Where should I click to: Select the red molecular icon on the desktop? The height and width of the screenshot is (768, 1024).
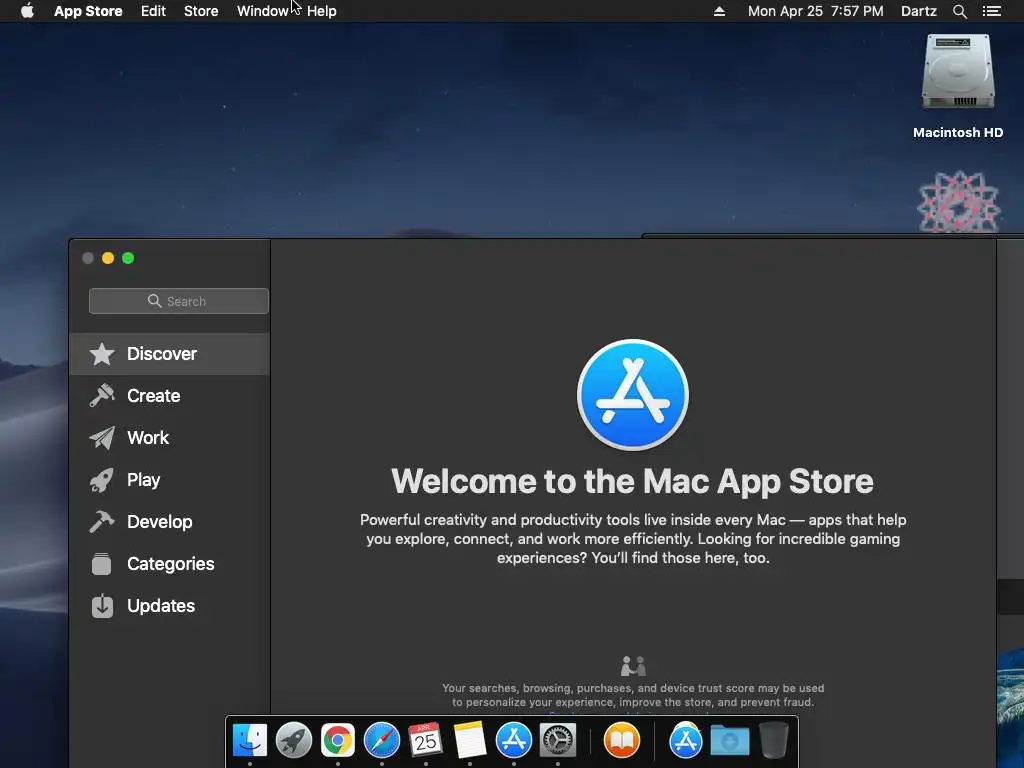click(x=958, y=202)
